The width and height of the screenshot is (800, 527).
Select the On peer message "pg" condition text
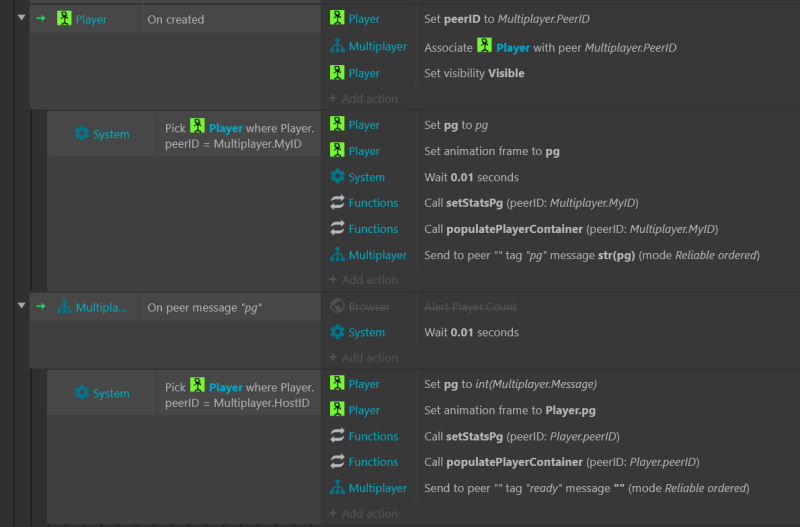(x=205, y=307)
